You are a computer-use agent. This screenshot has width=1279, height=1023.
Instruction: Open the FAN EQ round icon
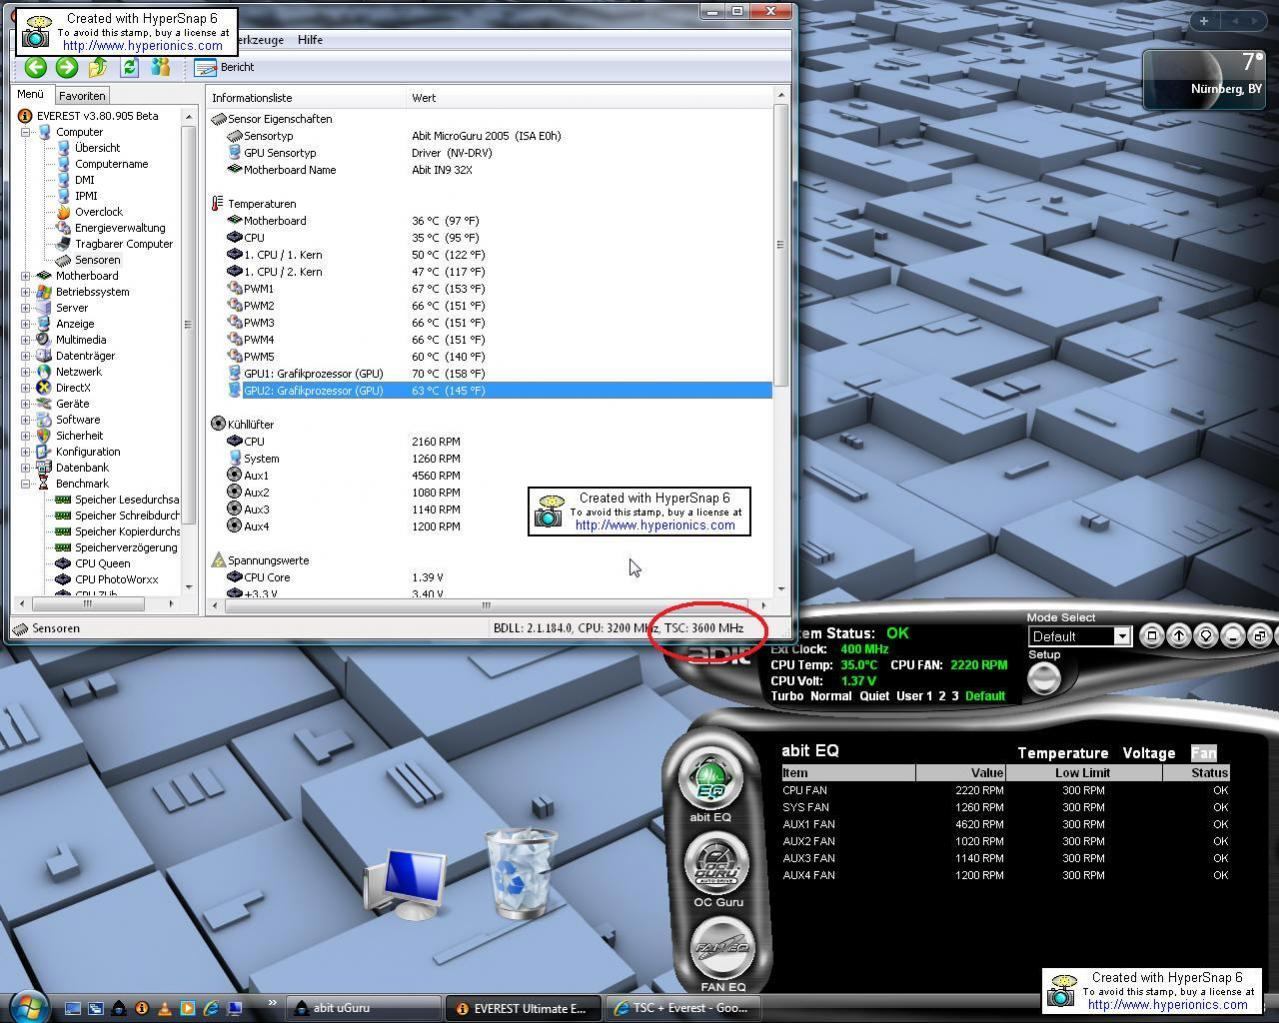click(723, 947)
